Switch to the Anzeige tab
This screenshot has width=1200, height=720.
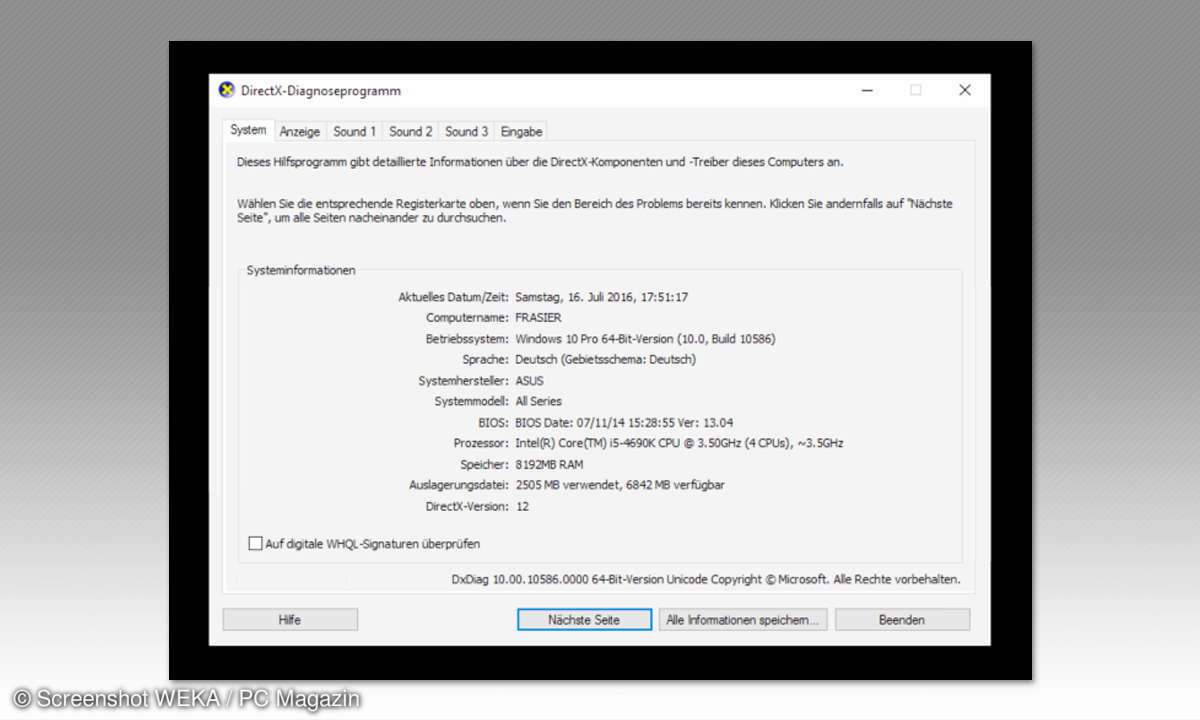coord(300,131)
